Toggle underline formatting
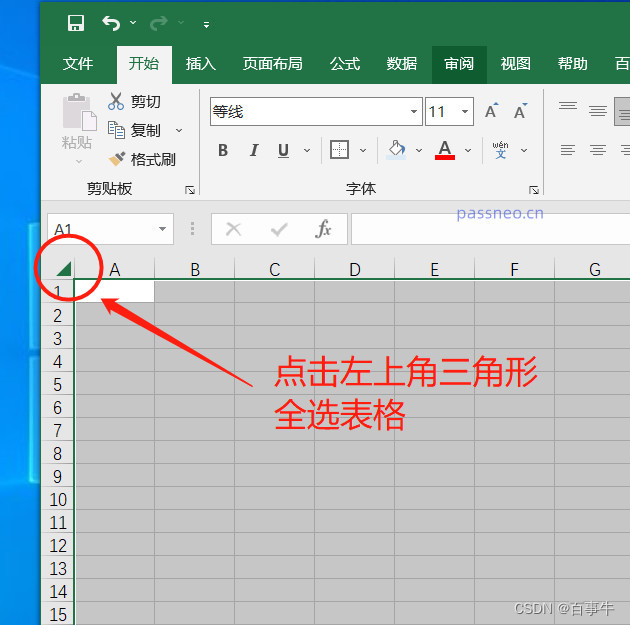Image resolution: width=630 pixels, height=625 pixels. (284, 150)
